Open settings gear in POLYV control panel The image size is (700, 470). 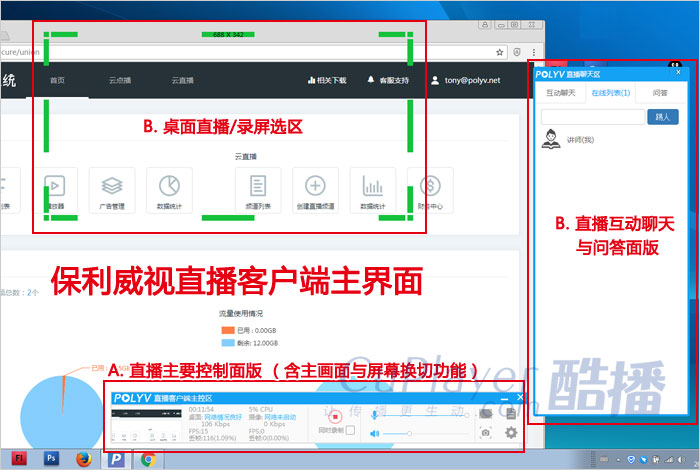coord(511,432)
